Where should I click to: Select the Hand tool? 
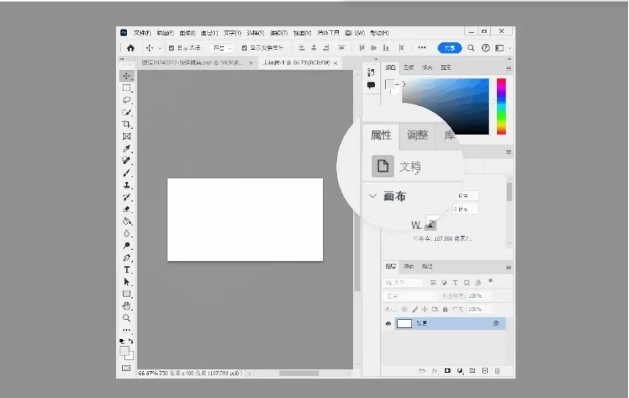tap(127, 306)
